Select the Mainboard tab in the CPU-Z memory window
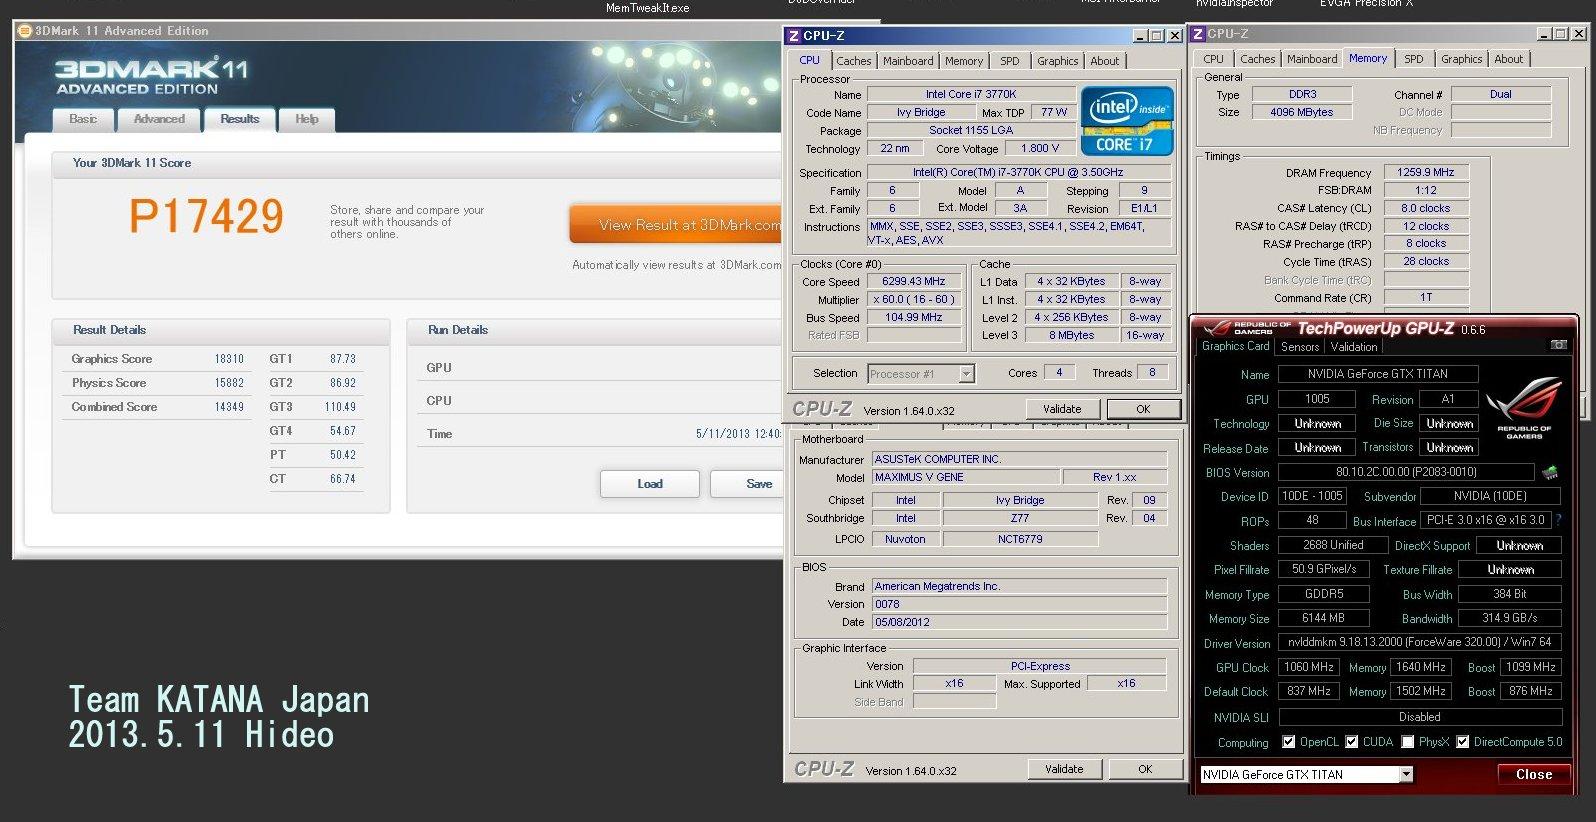 [1312, 59]
